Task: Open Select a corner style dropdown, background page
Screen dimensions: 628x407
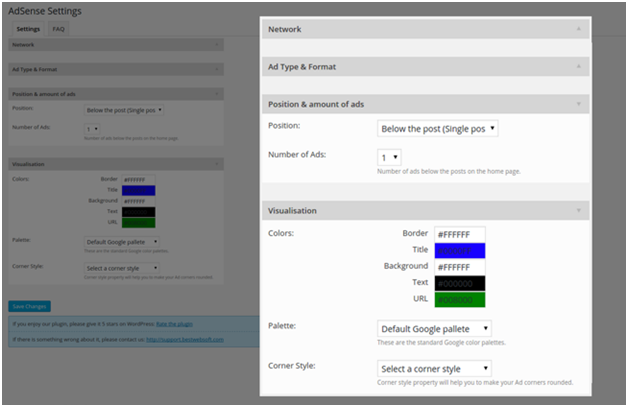Action: (x=122, y=268)
